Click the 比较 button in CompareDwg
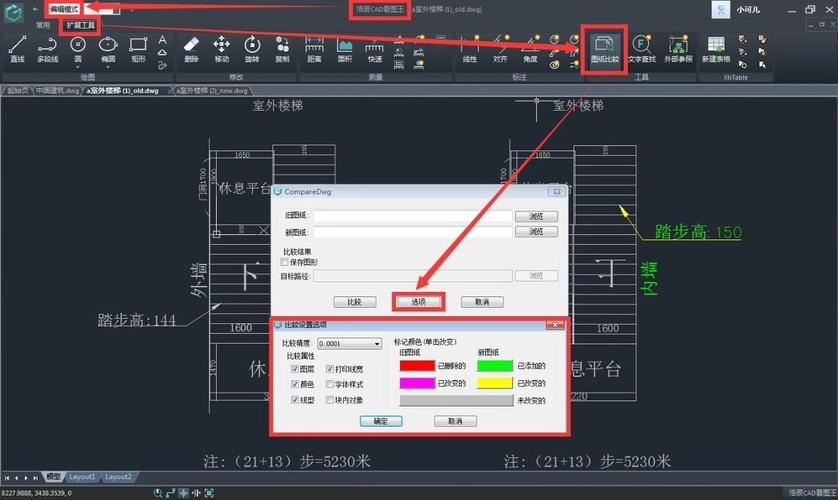This screenshot has width=838, height=500. (354, 302)
